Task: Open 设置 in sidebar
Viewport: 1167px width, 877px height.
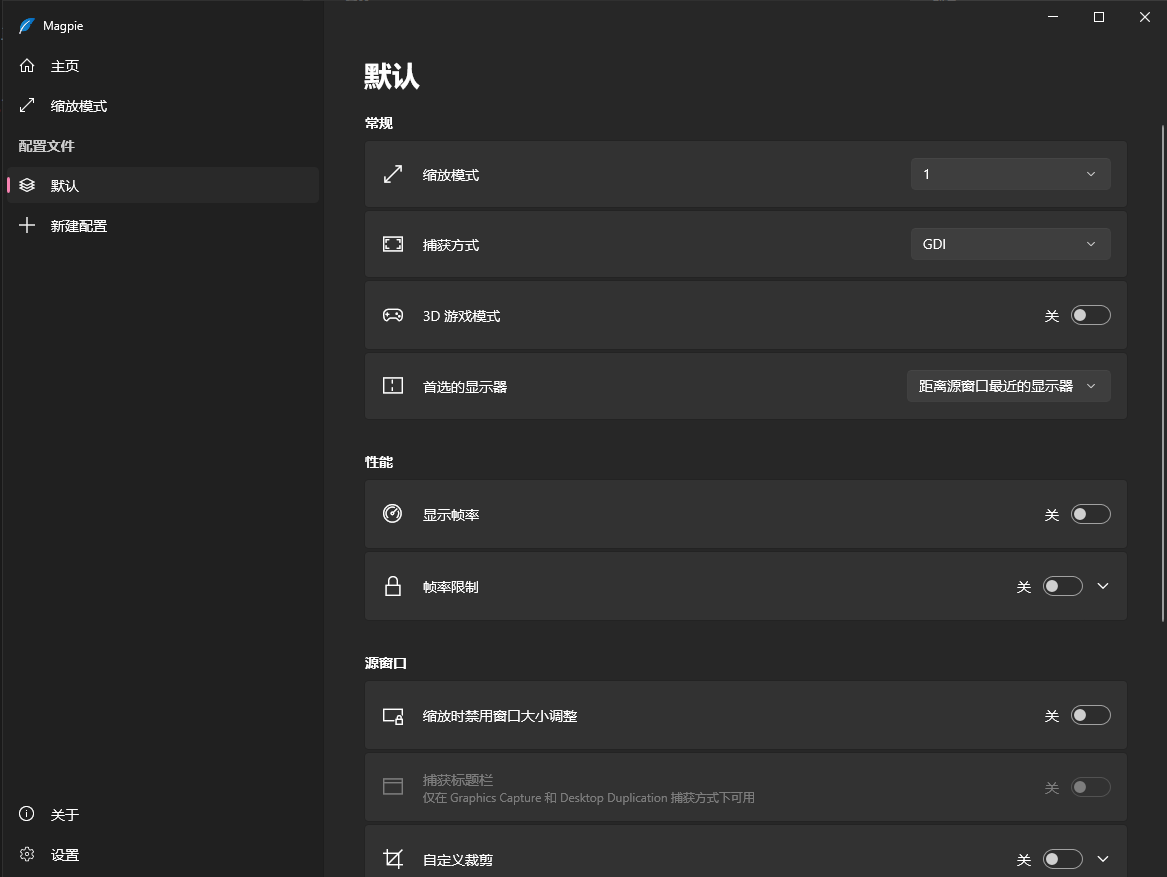Action: pos(163,855)
